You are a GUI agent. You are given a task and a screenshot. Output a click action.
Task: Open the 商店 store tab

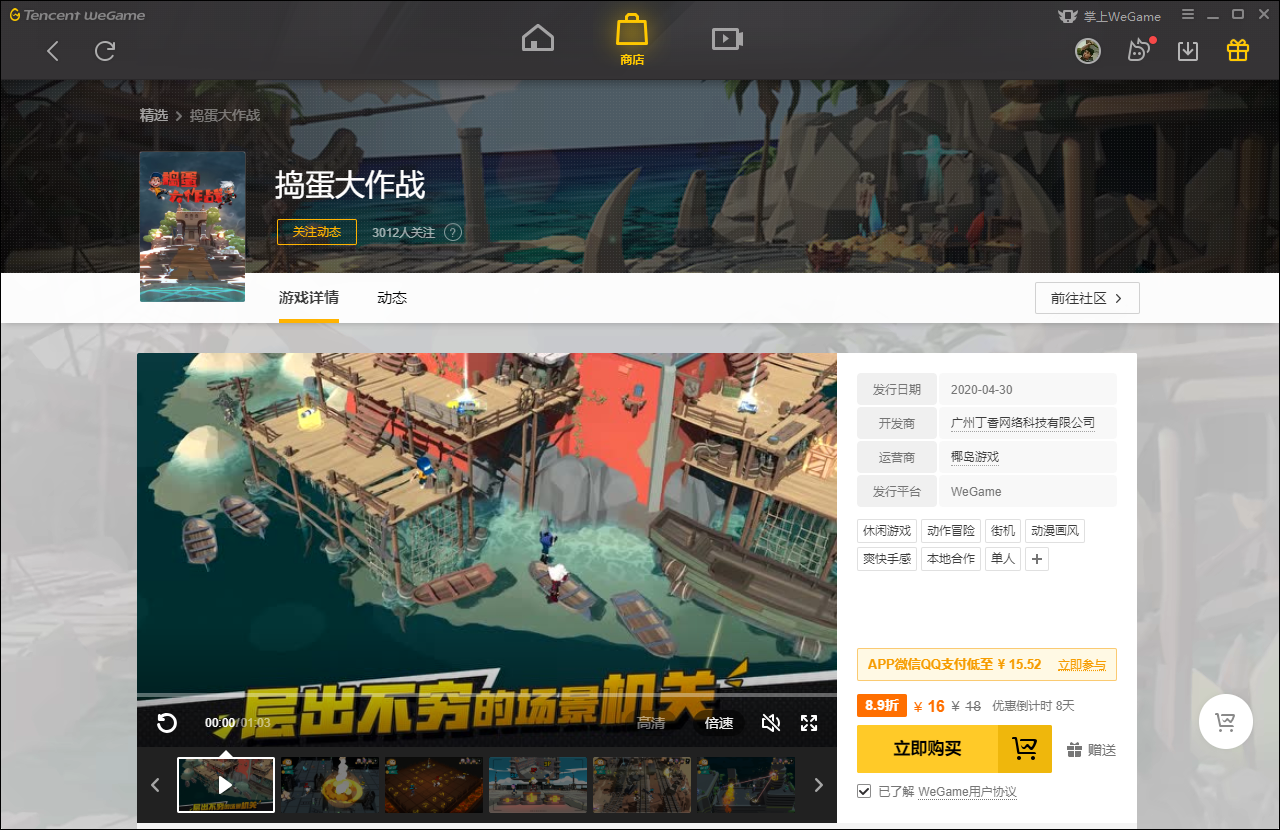pos(632,40)
